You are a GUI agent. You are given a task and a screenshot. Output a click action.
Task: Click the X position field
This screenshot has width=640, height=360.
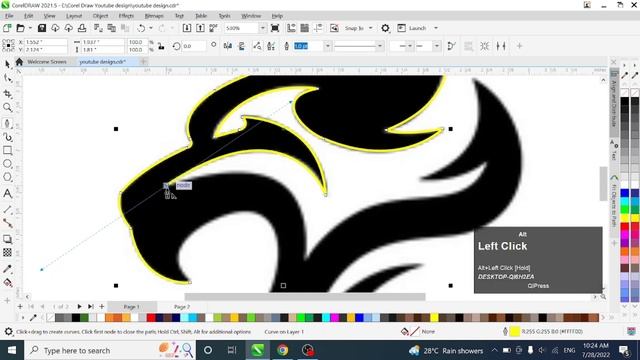(x=46, y=42)
